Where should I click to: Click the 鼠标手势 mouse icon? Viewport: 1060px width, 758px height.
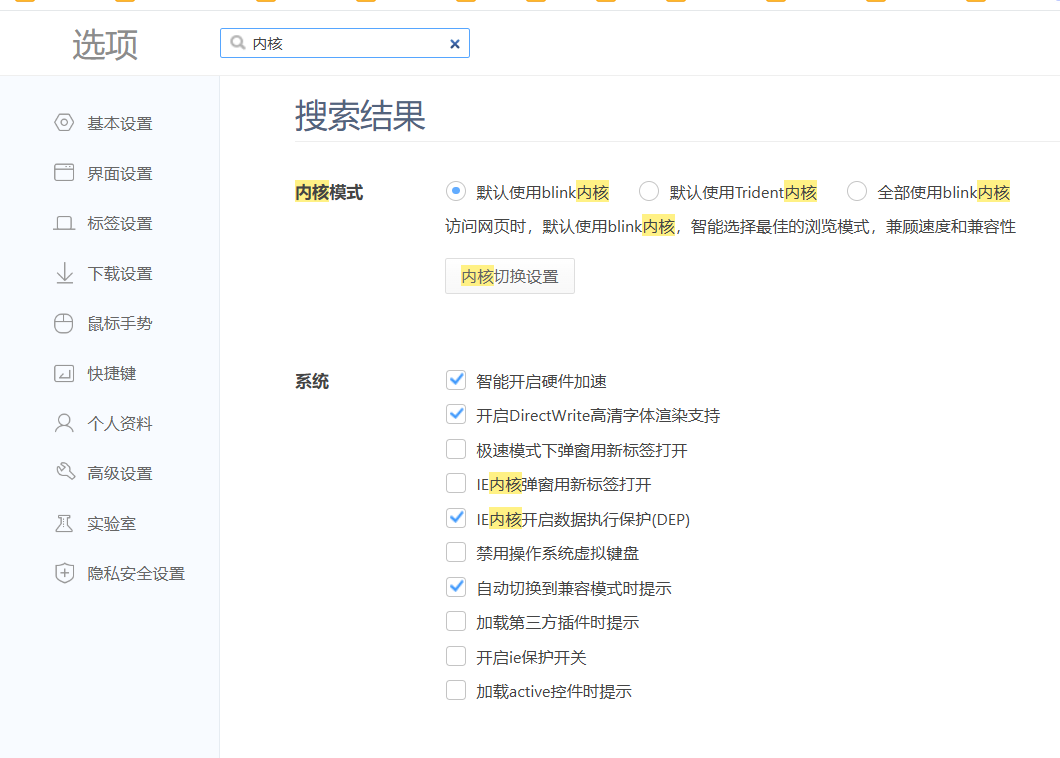point(64,323)
